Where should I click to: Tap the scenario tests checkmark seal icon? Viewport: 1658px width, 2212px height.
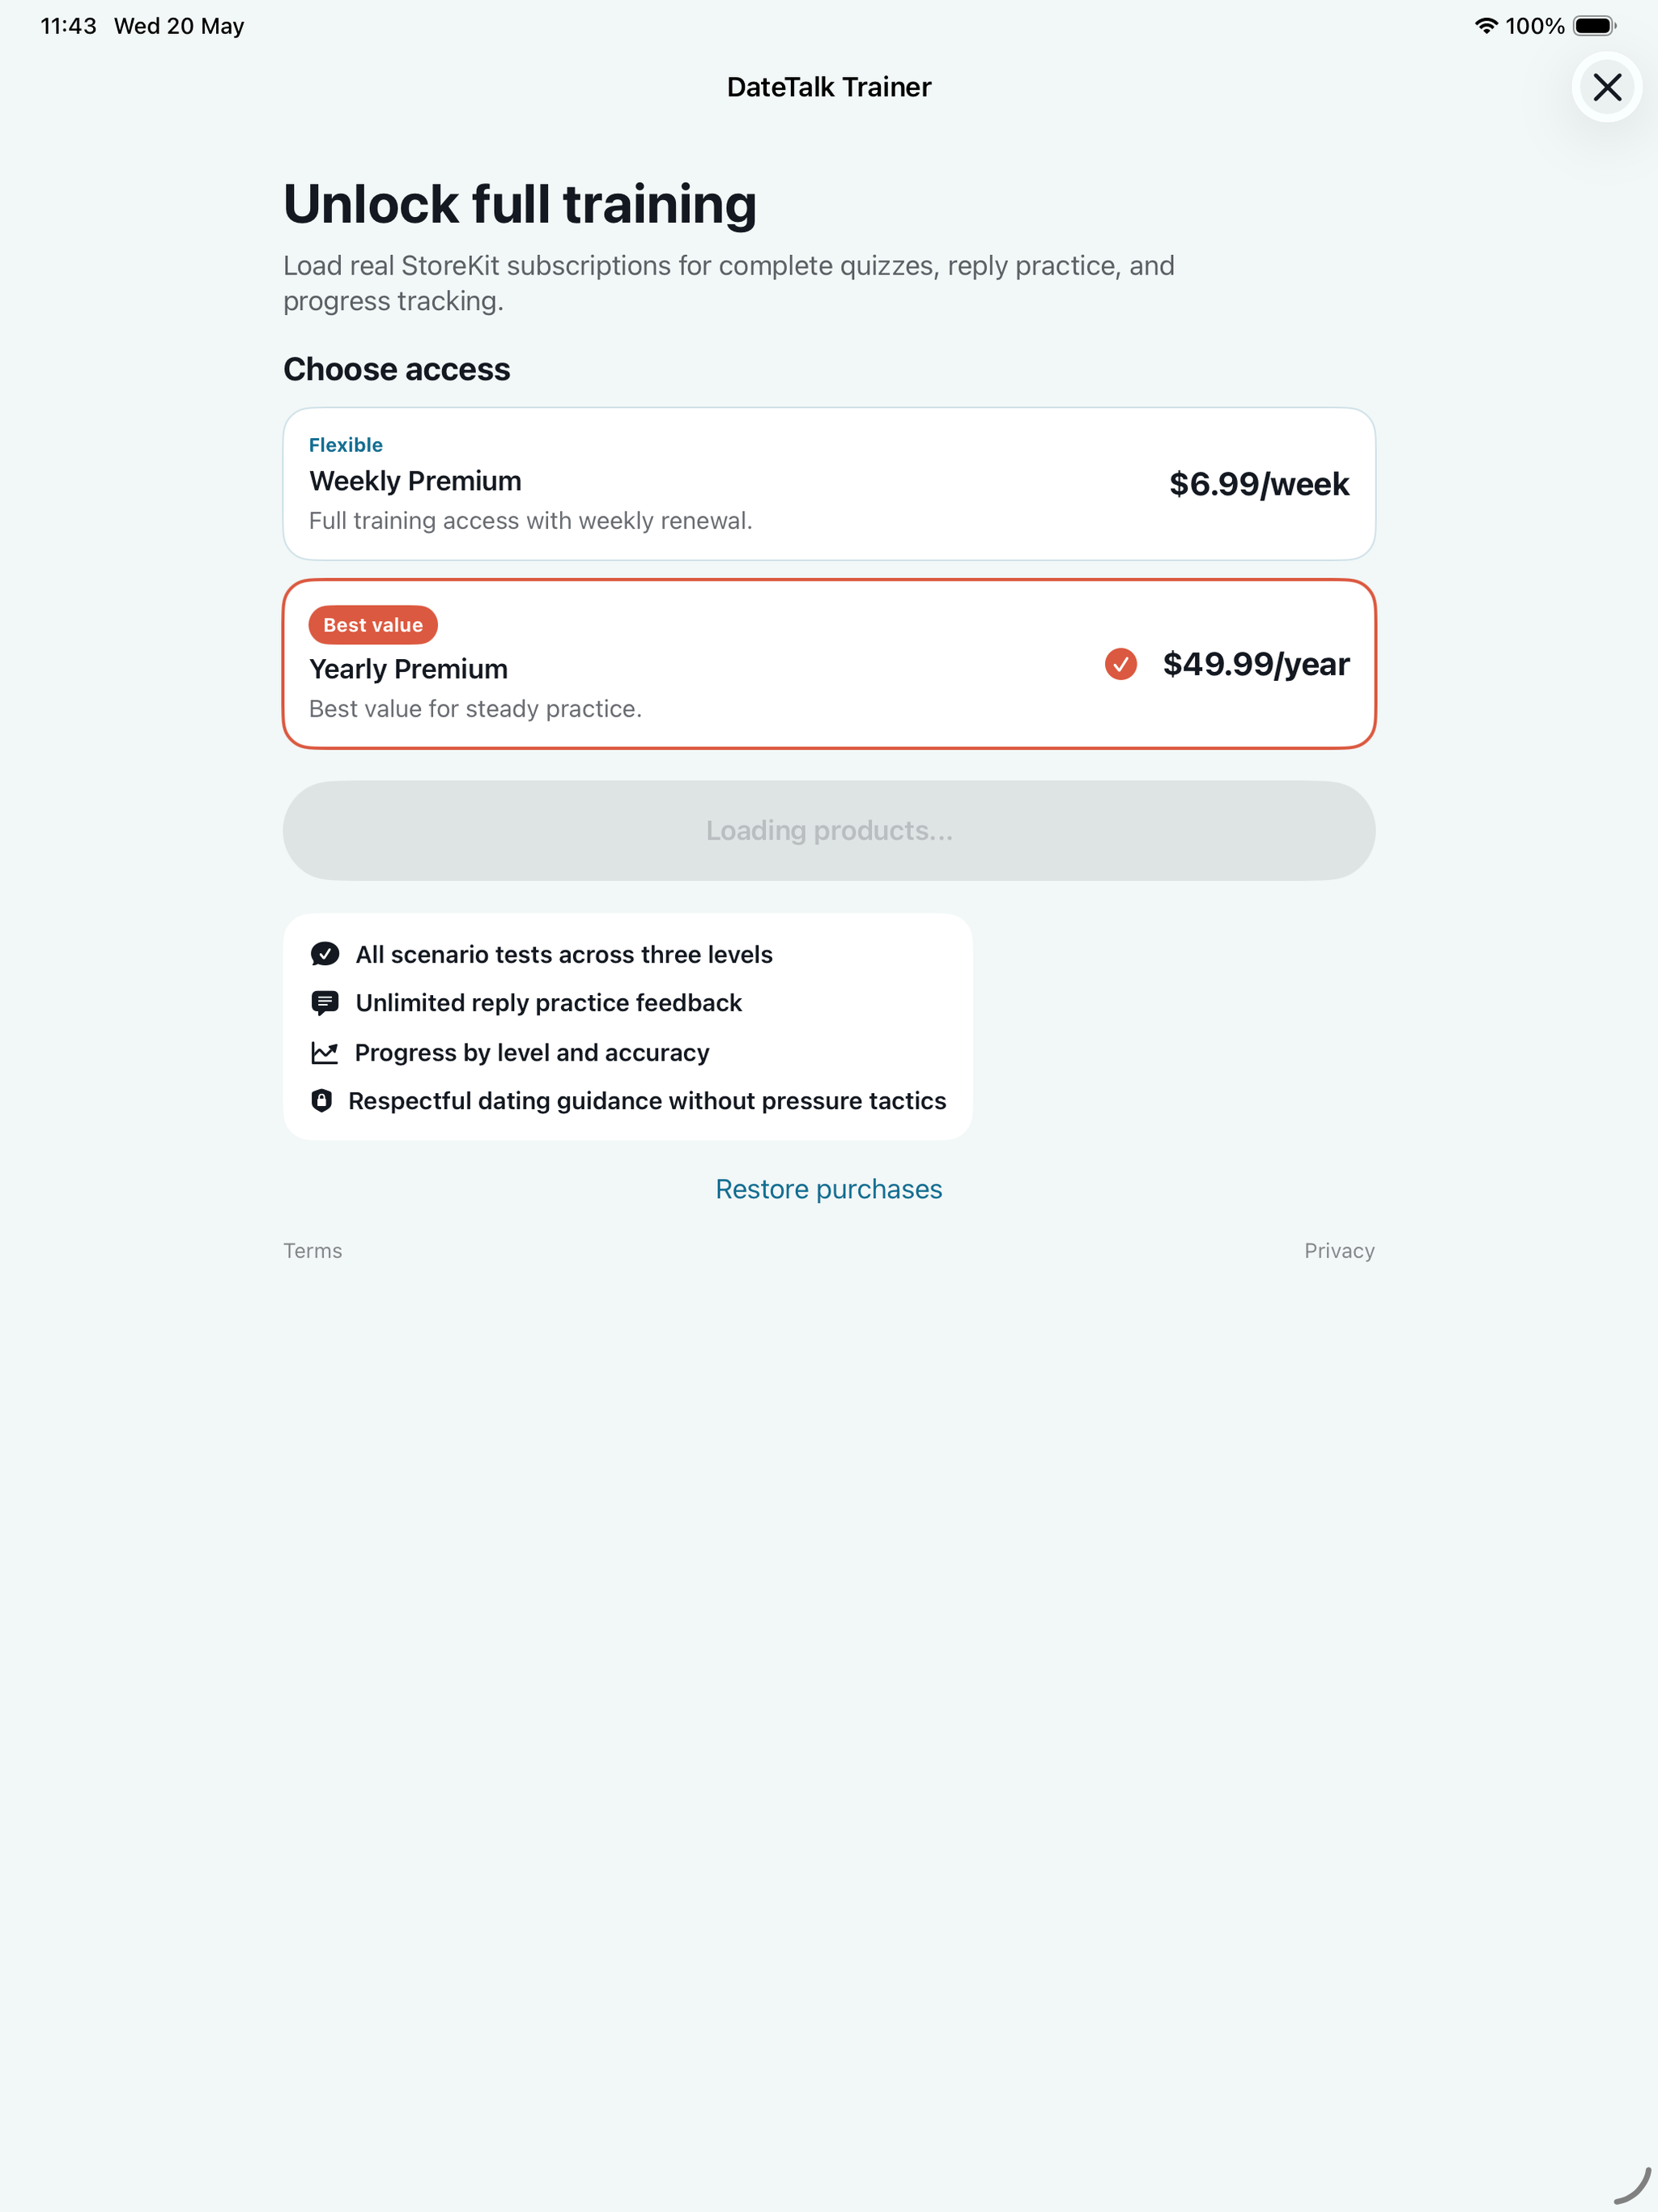click(325, 954)
